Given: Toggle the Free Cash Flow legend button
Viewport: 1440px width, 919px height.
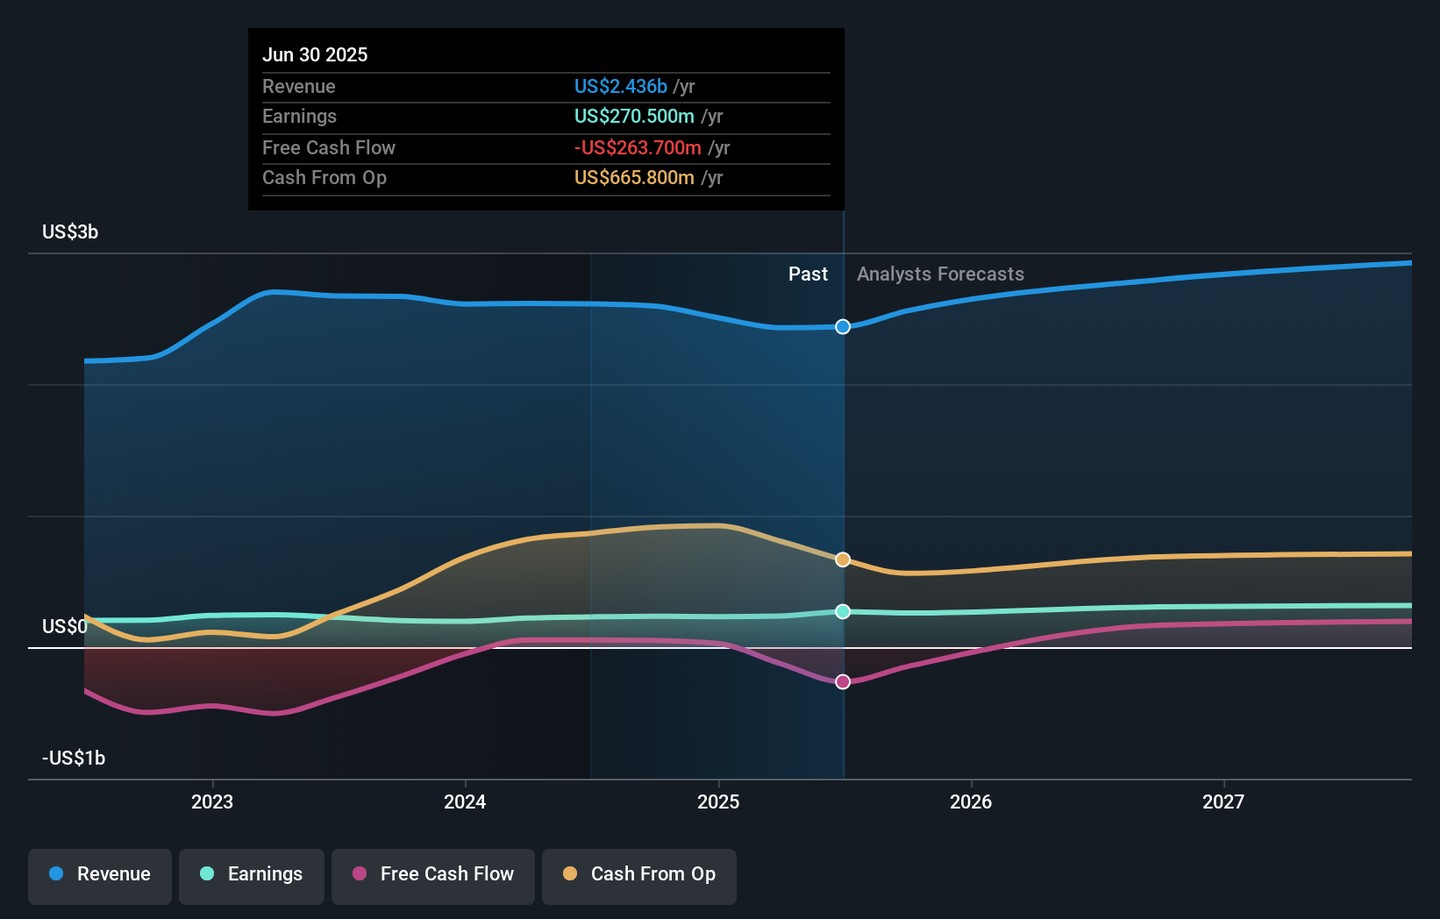Looking at the screenshot, I should pos(433,875).
